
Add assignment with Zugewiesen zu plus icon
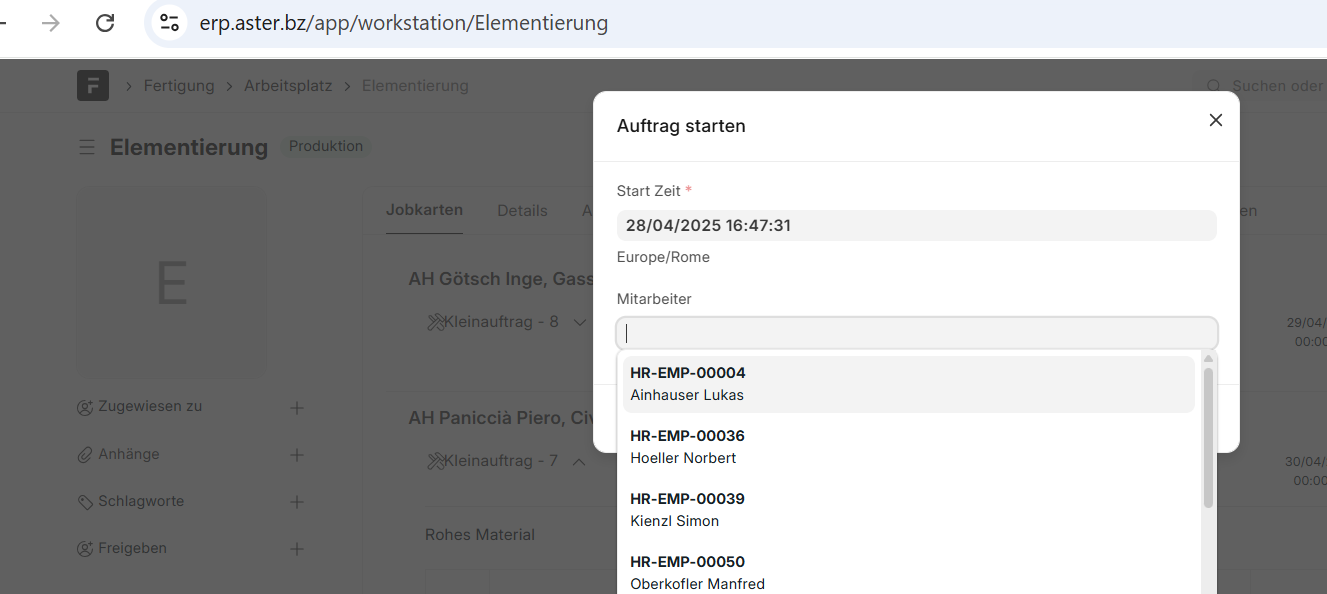[296, 407]
